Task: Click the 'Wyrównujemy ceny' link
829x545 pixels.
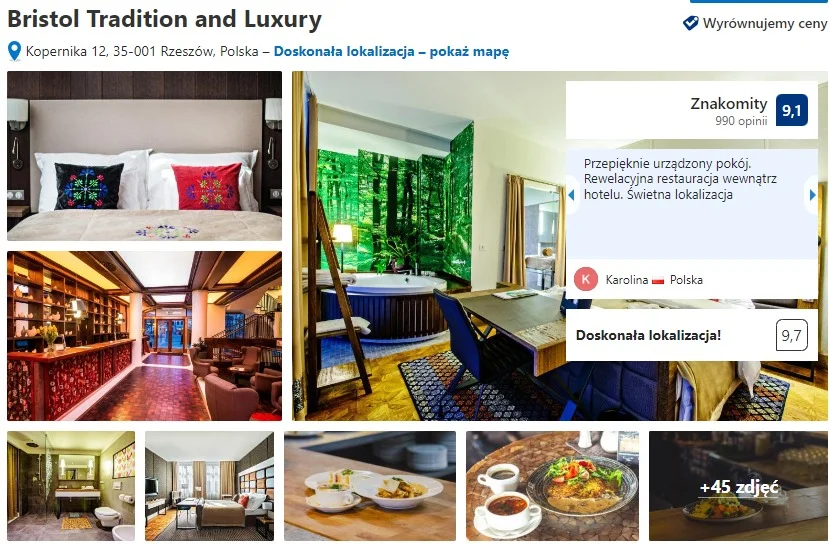Action: click(x=764, y=23)
